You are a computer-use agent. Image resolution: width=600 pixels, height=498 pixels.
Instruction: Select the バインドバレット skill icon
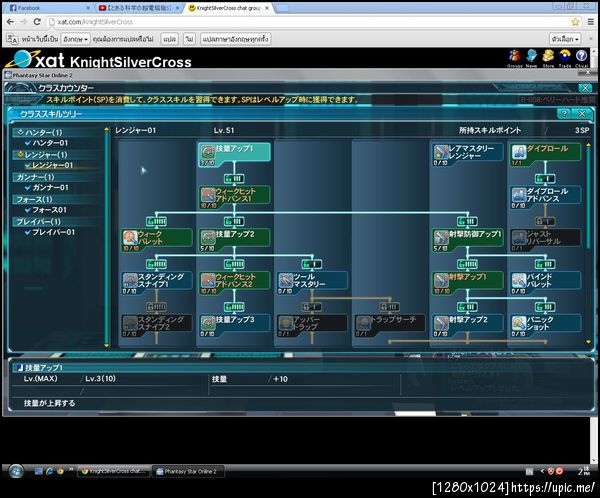(x=519, y=281)
